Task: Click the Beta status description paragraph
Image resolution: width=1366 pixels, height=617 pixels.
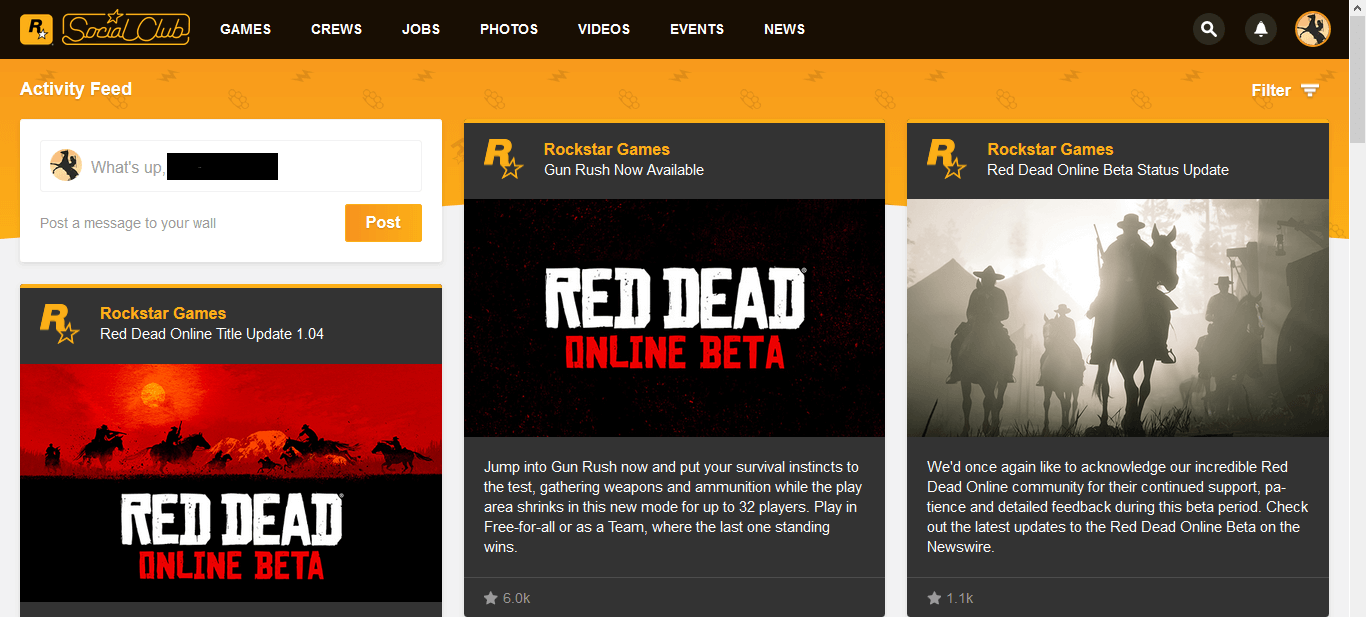Action: point(1117,507)
